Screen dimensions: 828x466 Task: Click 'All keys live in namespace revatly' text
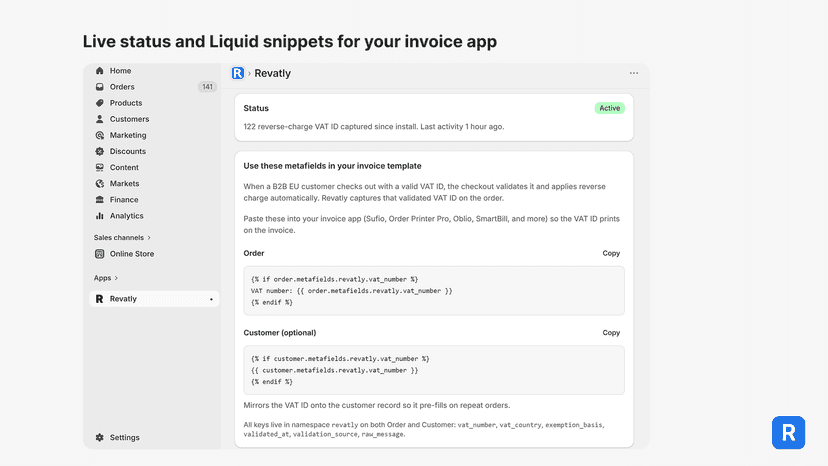coord(424,429)
